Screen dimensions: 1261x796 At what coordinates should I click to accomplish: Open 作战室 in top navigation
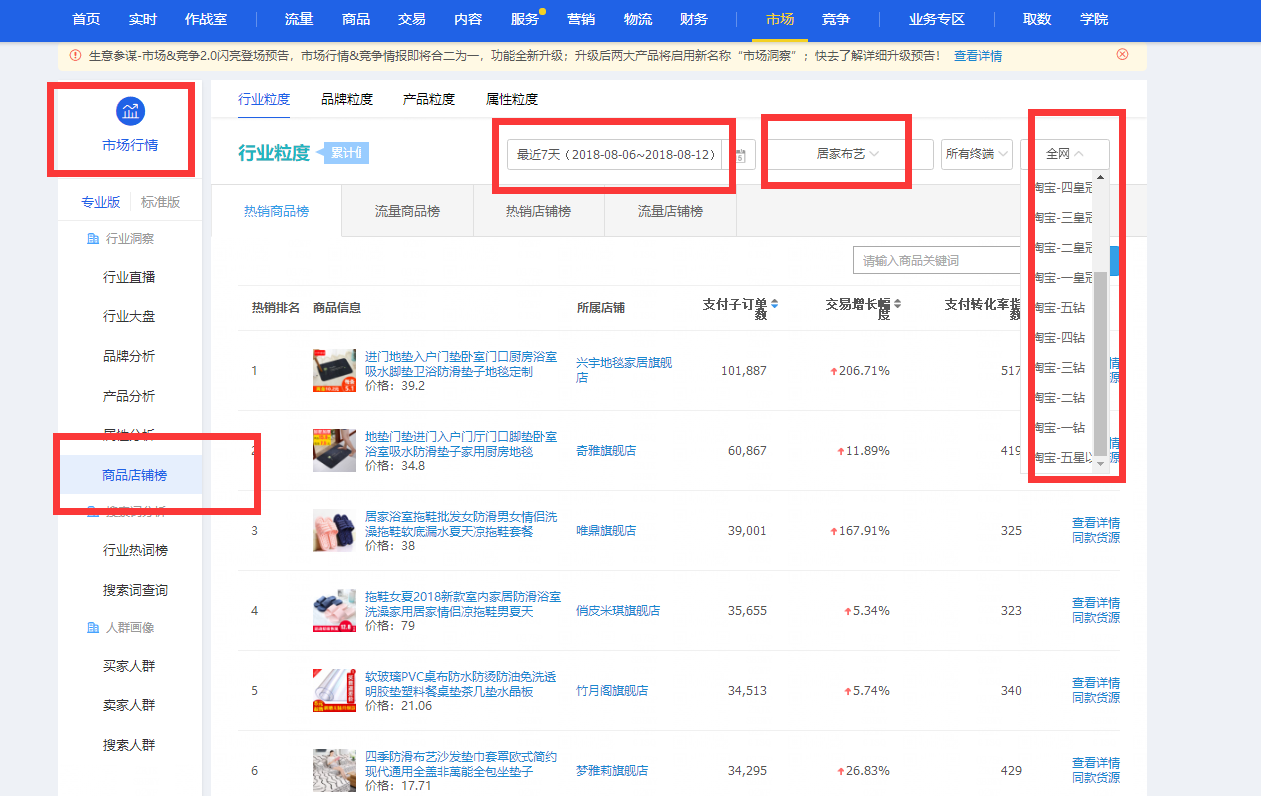(206, 19)
